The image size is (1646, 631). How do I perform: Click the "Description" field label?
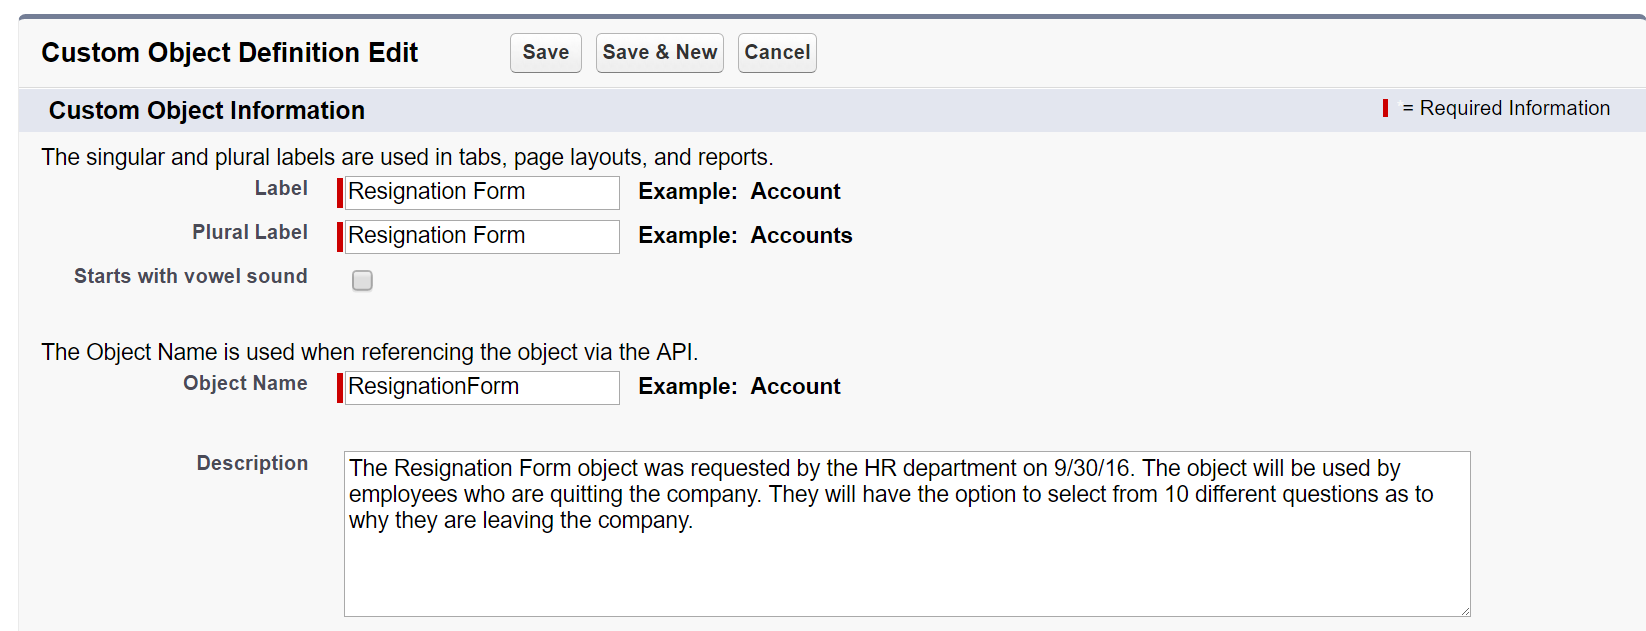click(x=252, y=464)
